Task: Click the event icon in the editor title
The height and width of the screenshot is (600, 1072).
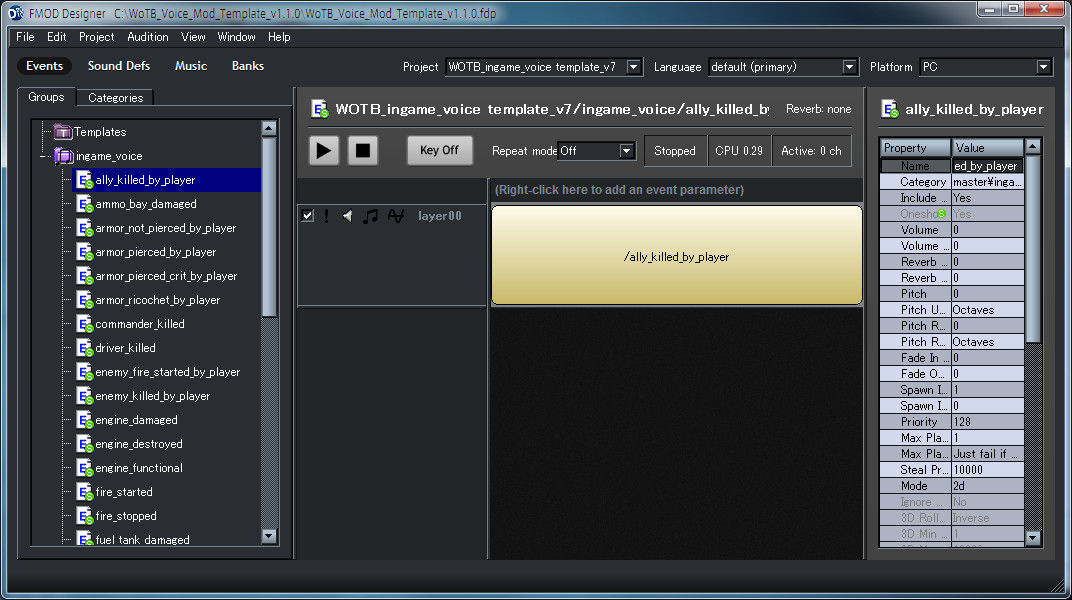Action: pos(319,109)
